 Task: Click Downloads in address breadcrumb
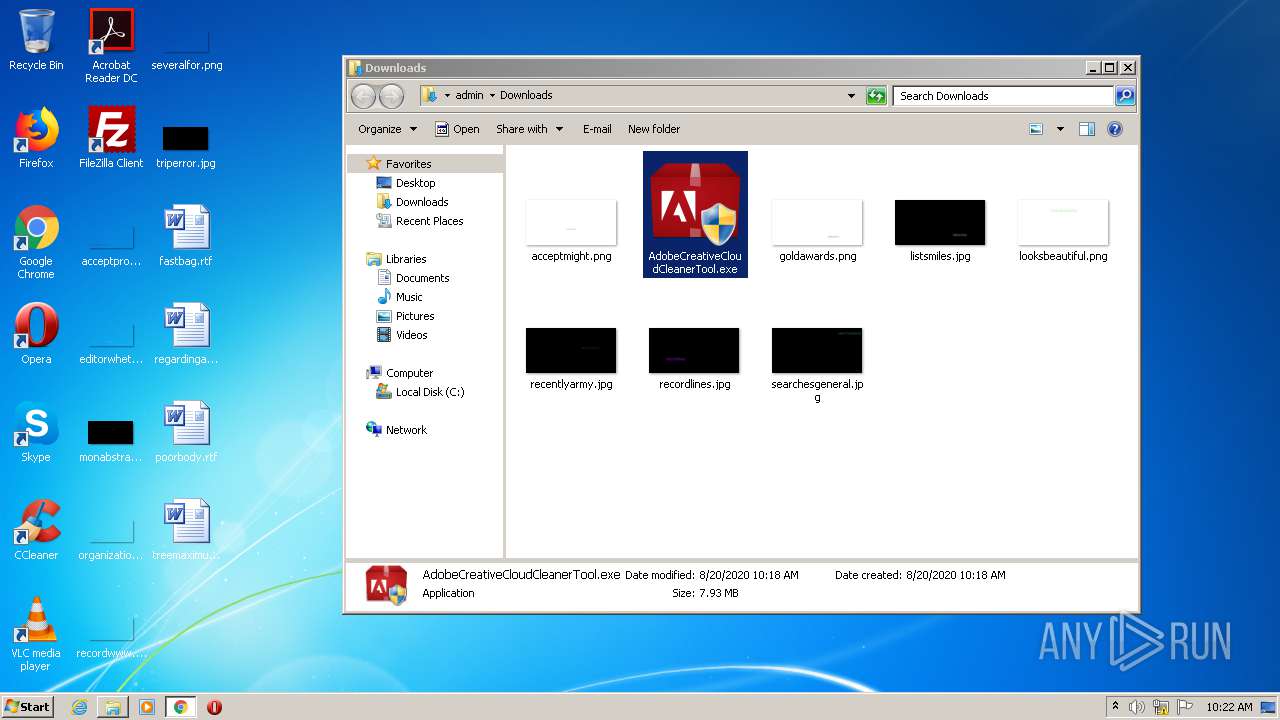point(526,96)
